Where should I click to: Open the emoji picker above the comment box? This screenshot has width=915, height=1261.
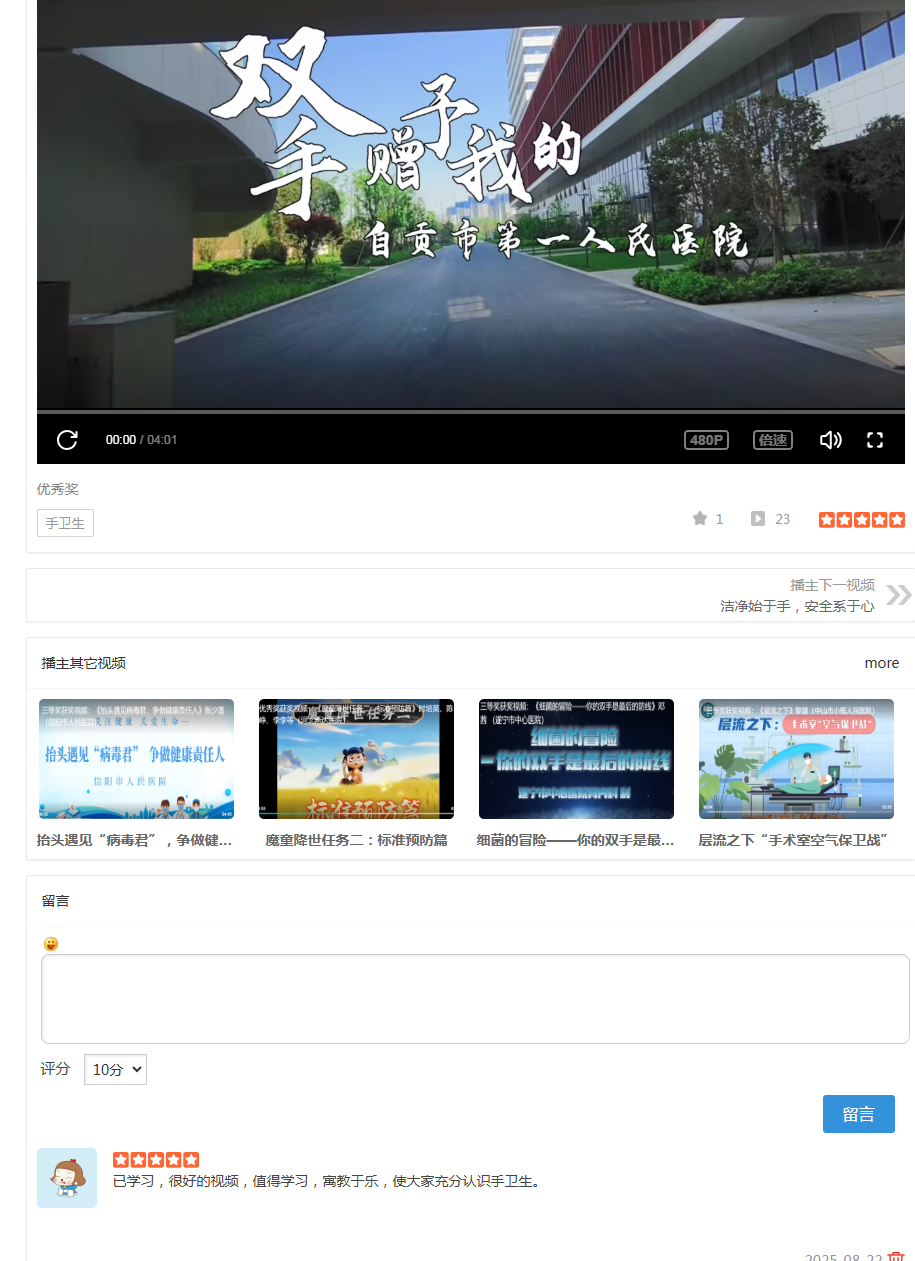pyautogui.click(x=51, y=944)
